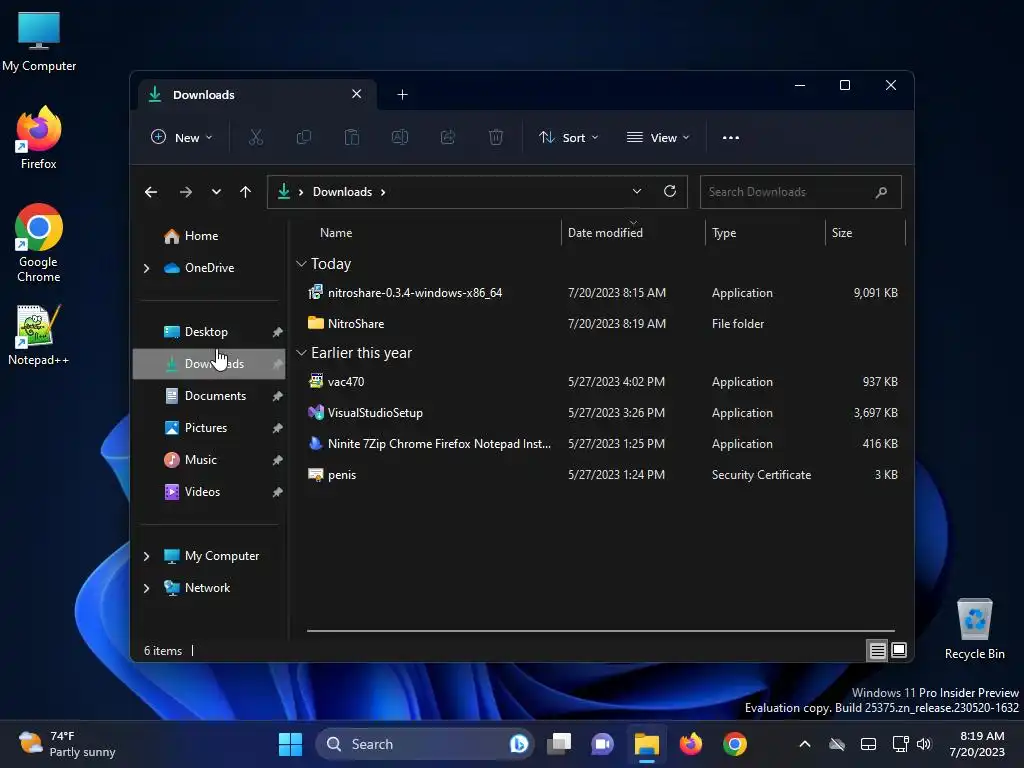
Task: Click the search magnifier in Search Downloads
Action: [881, 192]
